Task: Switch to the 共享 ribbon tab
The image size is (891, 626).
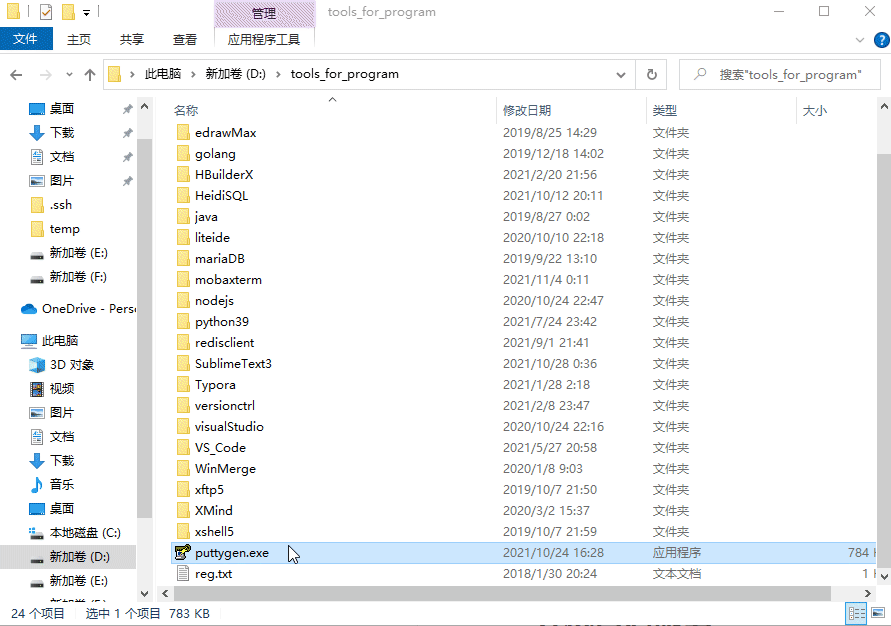Action: click(x=132, y=39)
